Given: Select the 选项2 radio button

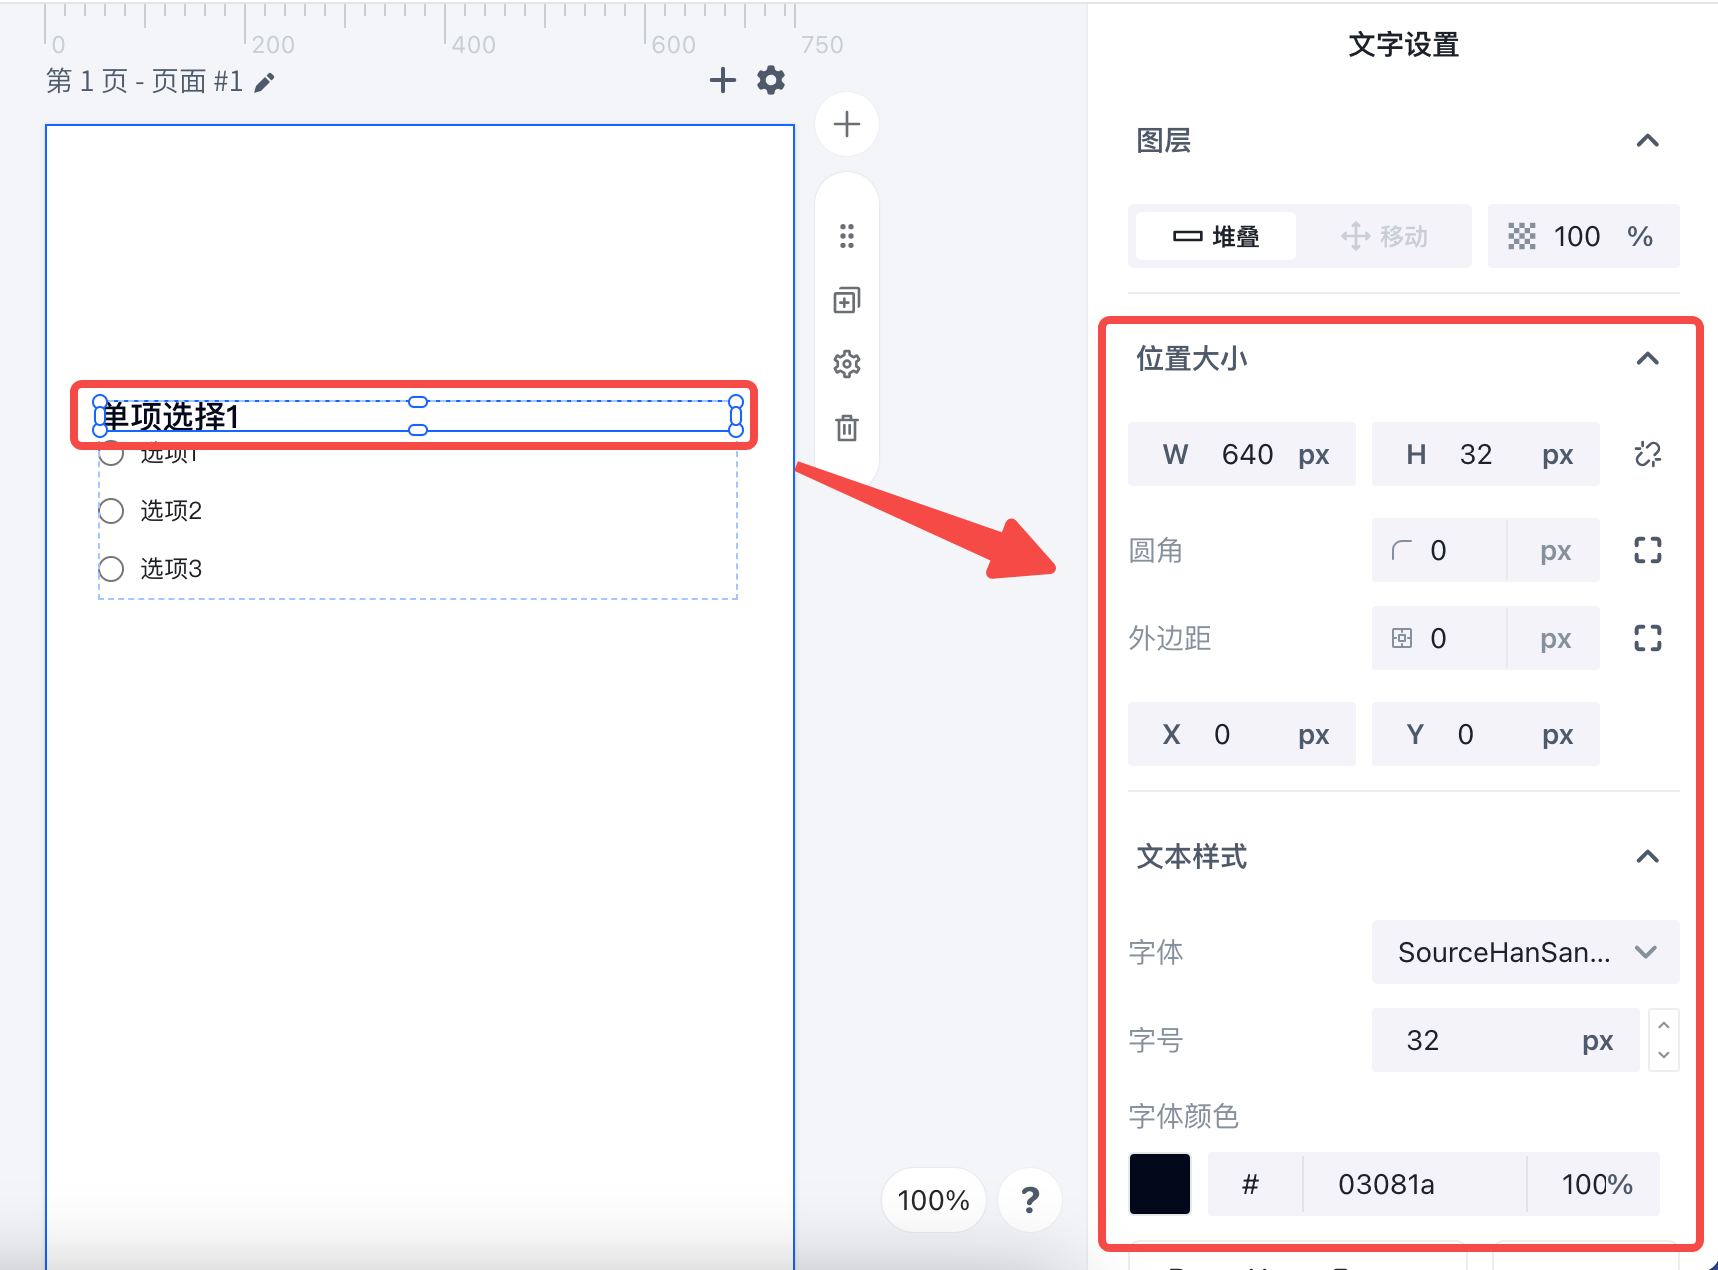Looking at the screenshot, I should [x=111, y=511].
